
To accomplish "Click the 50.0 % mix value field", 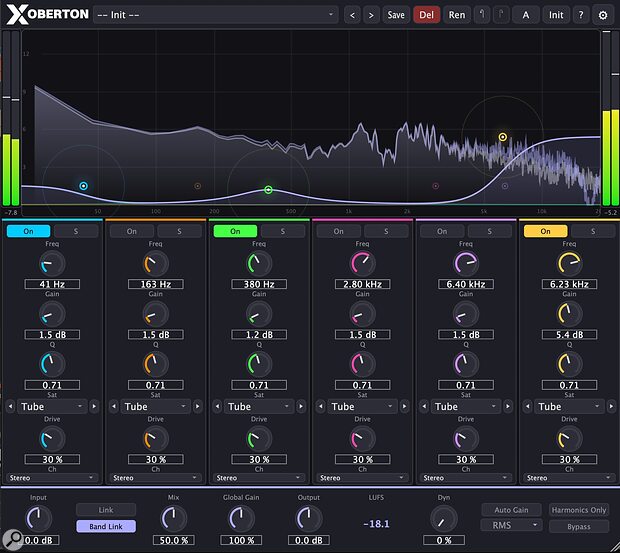I will pos(173,540).
